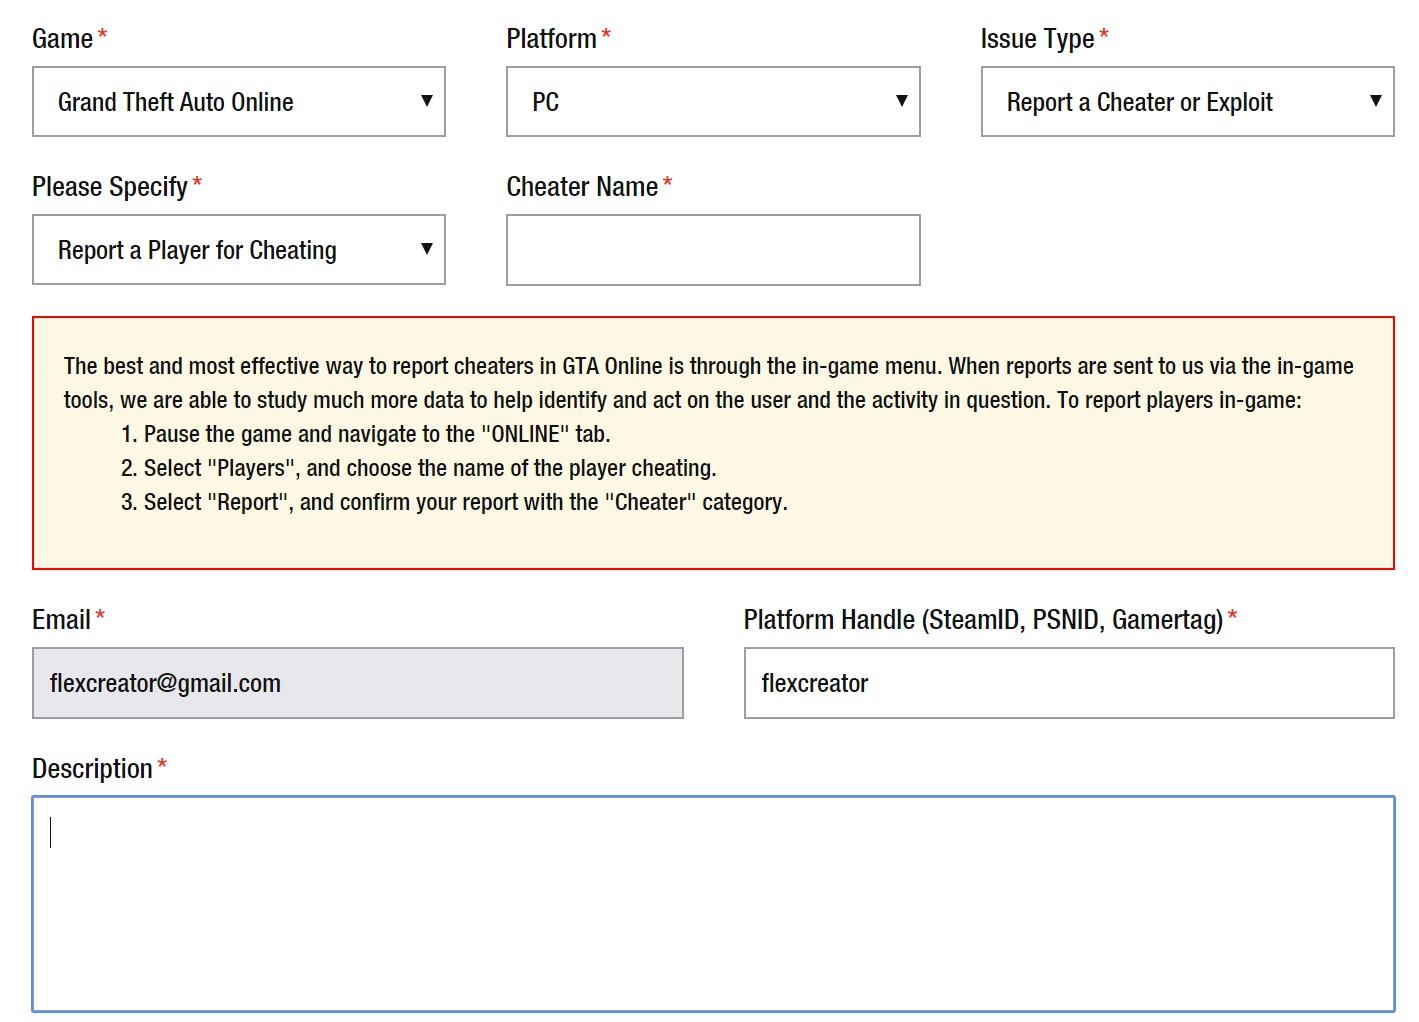Click the Email field with flexcreator@gmail.com
This screenshot has height=1022, width=1419.
point(357,683)
